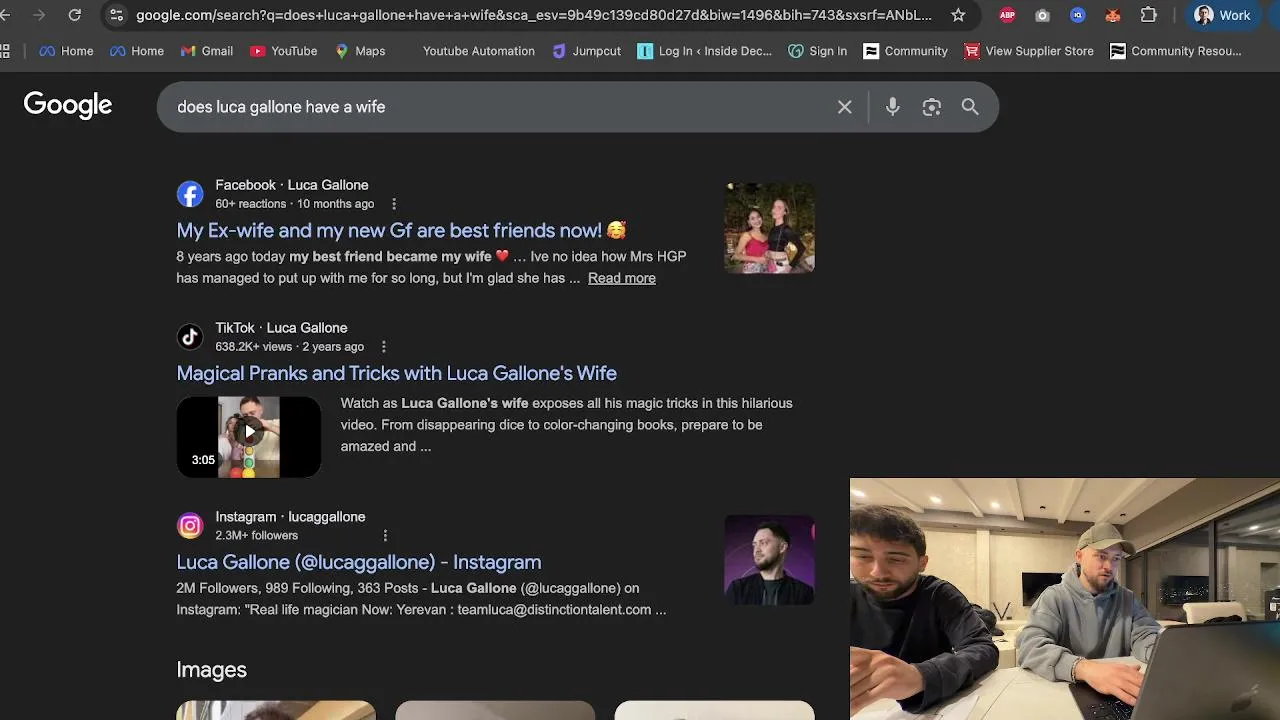The image size is (1280, 720).
Task: Open Community Resou... bookmark
Action: click(x=1176, y=51)
